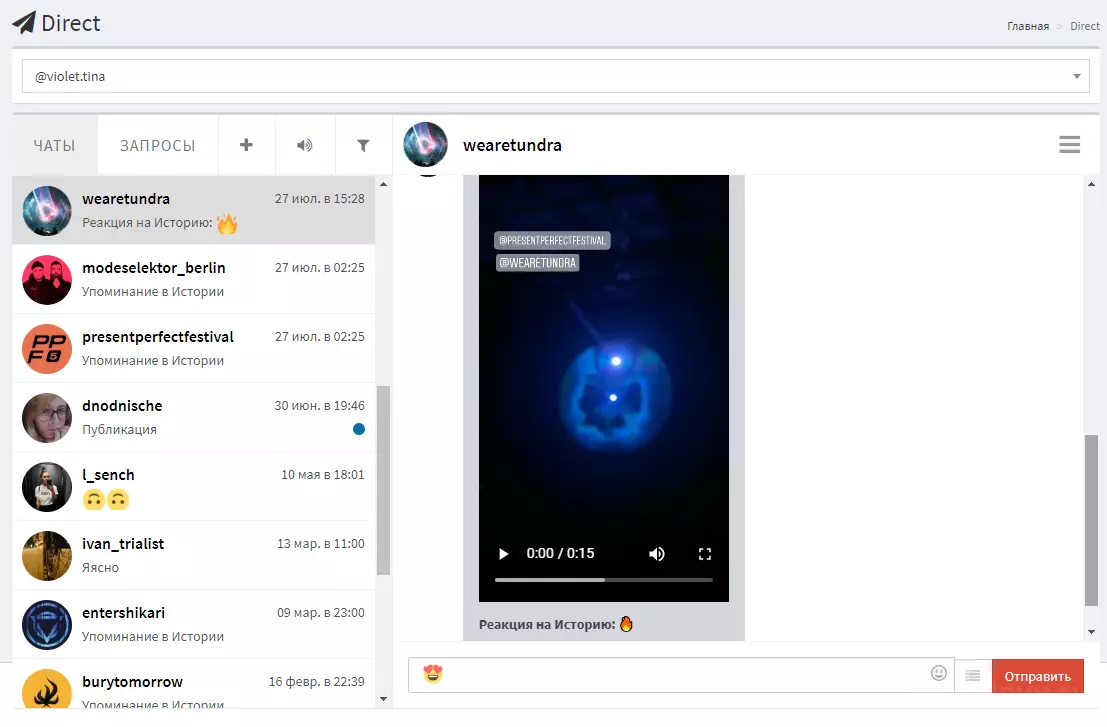Switch to the ЗАПРОСЫ tab
Screen dimensions: 1107x727
[157, 145]
